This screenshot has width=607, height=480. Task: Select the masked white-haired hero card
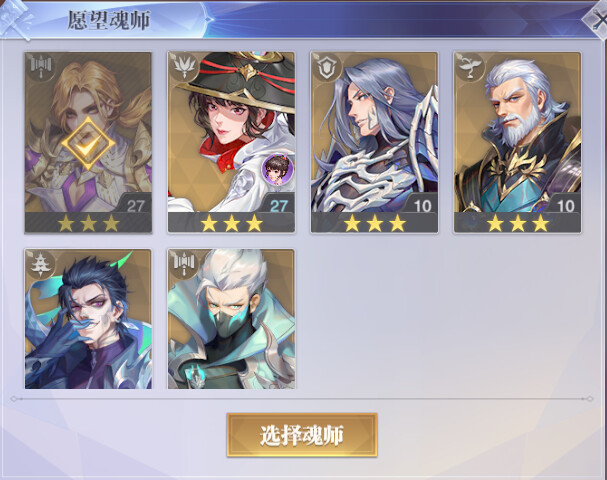(231, 319)
